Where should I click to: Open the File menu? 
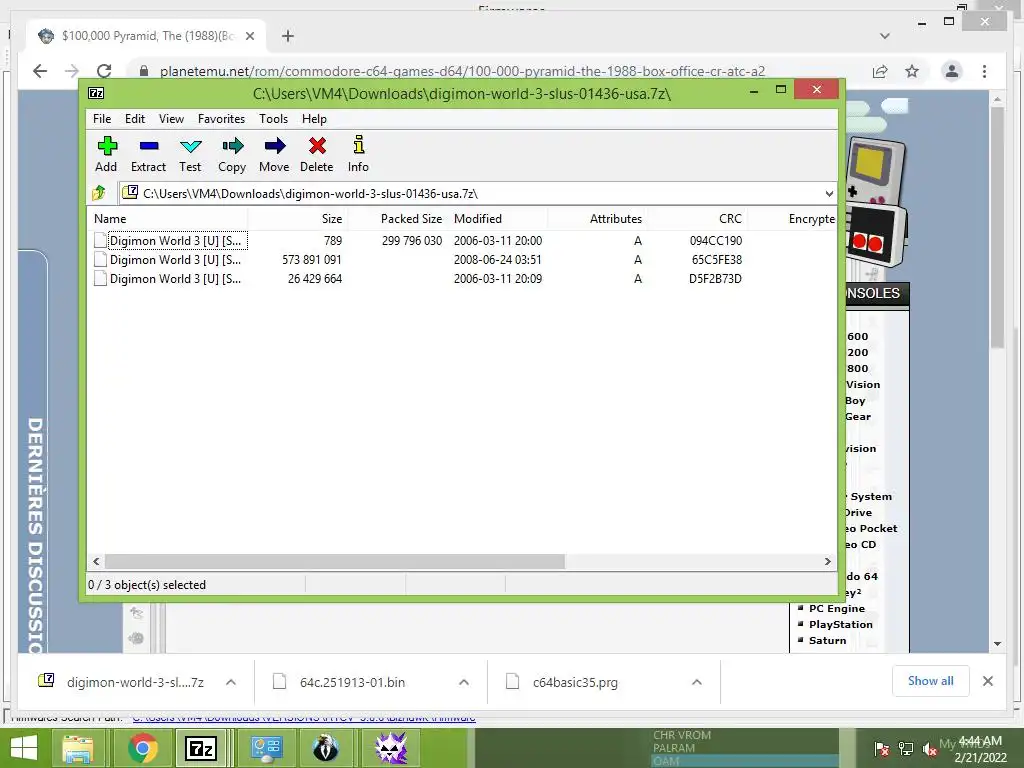click(x=102, y=119)
